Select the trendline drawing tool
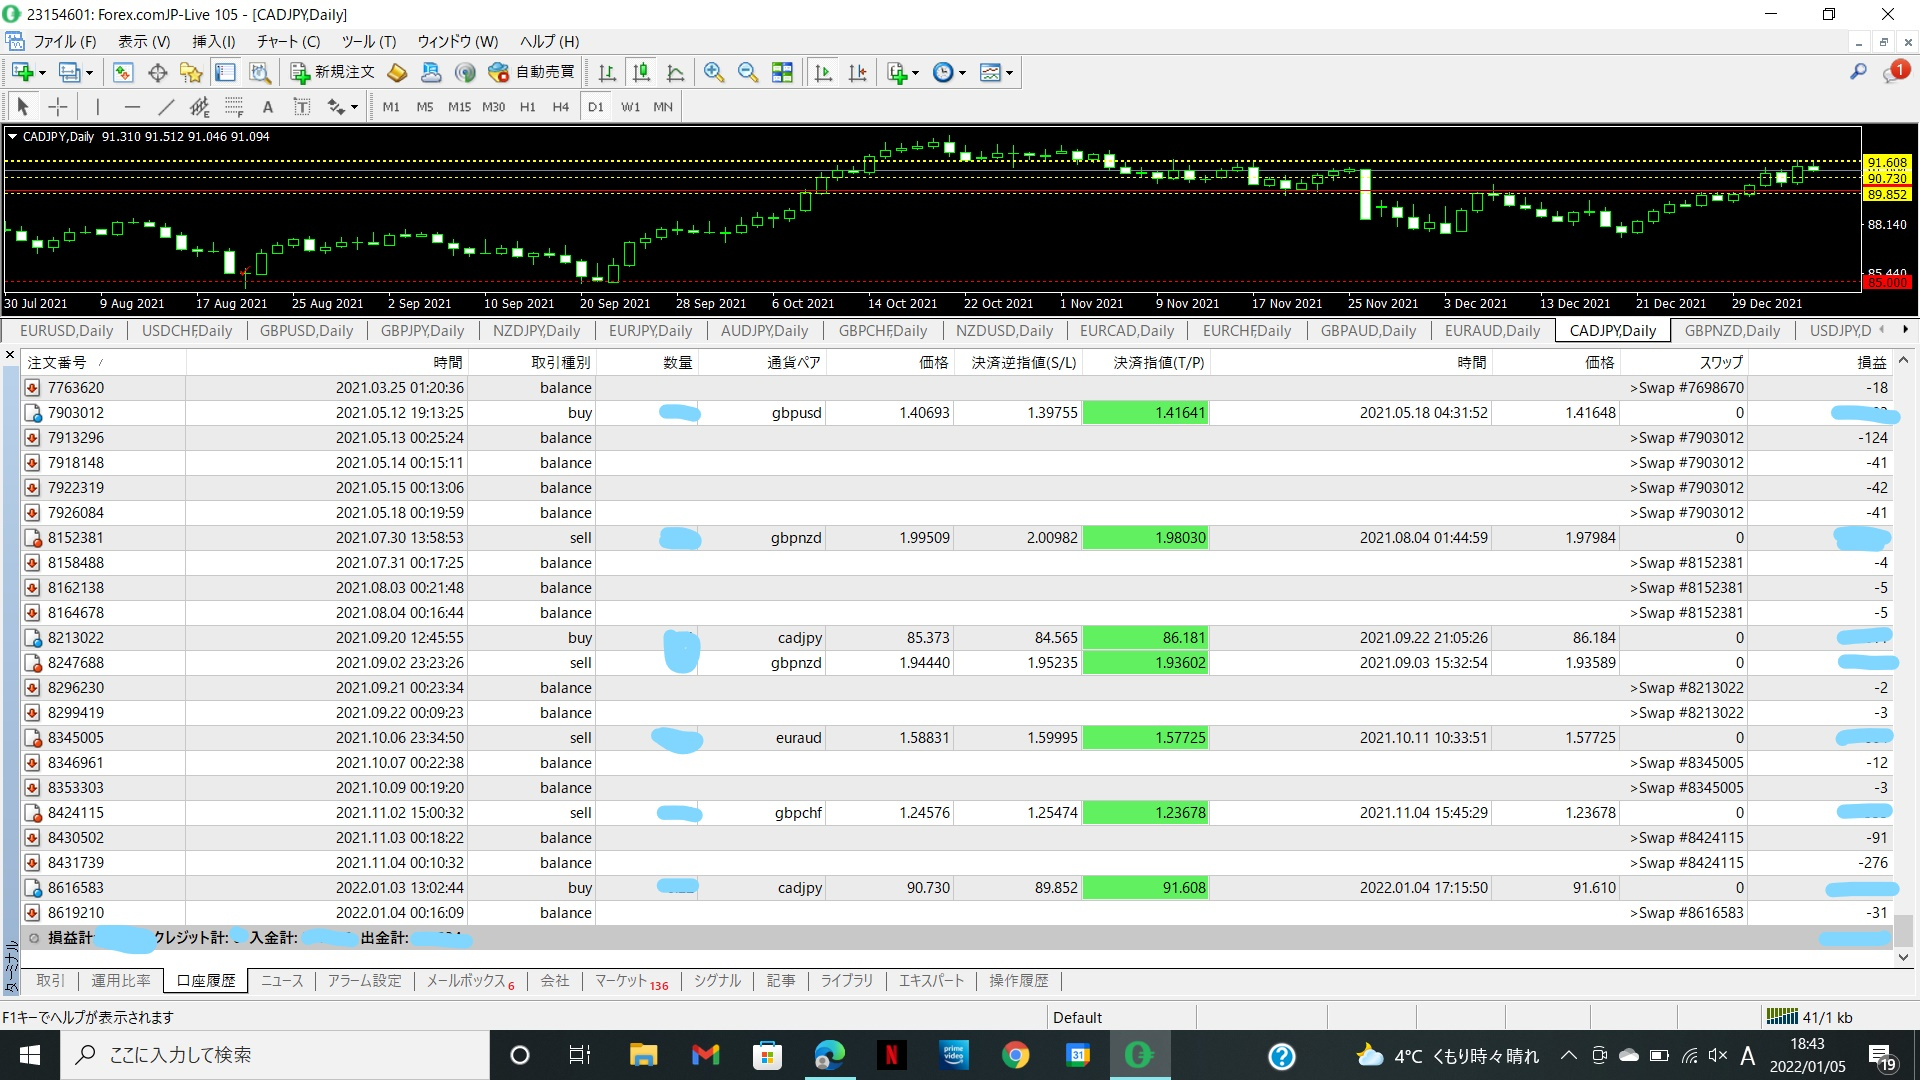1920x1080 pixels. pyautogui.click(x=166, y=107)
